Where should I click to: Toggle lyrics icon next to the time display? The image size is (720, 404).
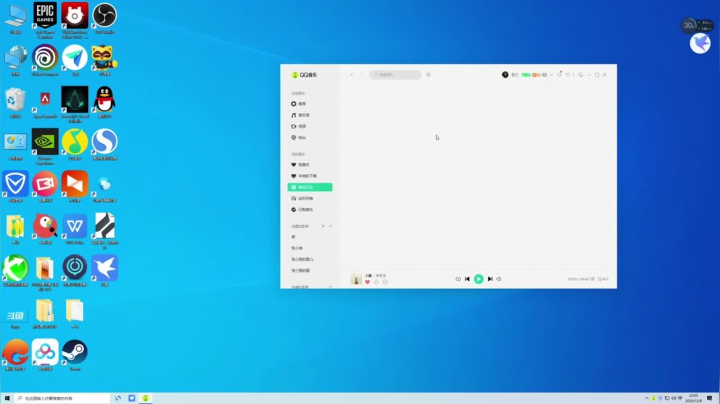[592, 279]
